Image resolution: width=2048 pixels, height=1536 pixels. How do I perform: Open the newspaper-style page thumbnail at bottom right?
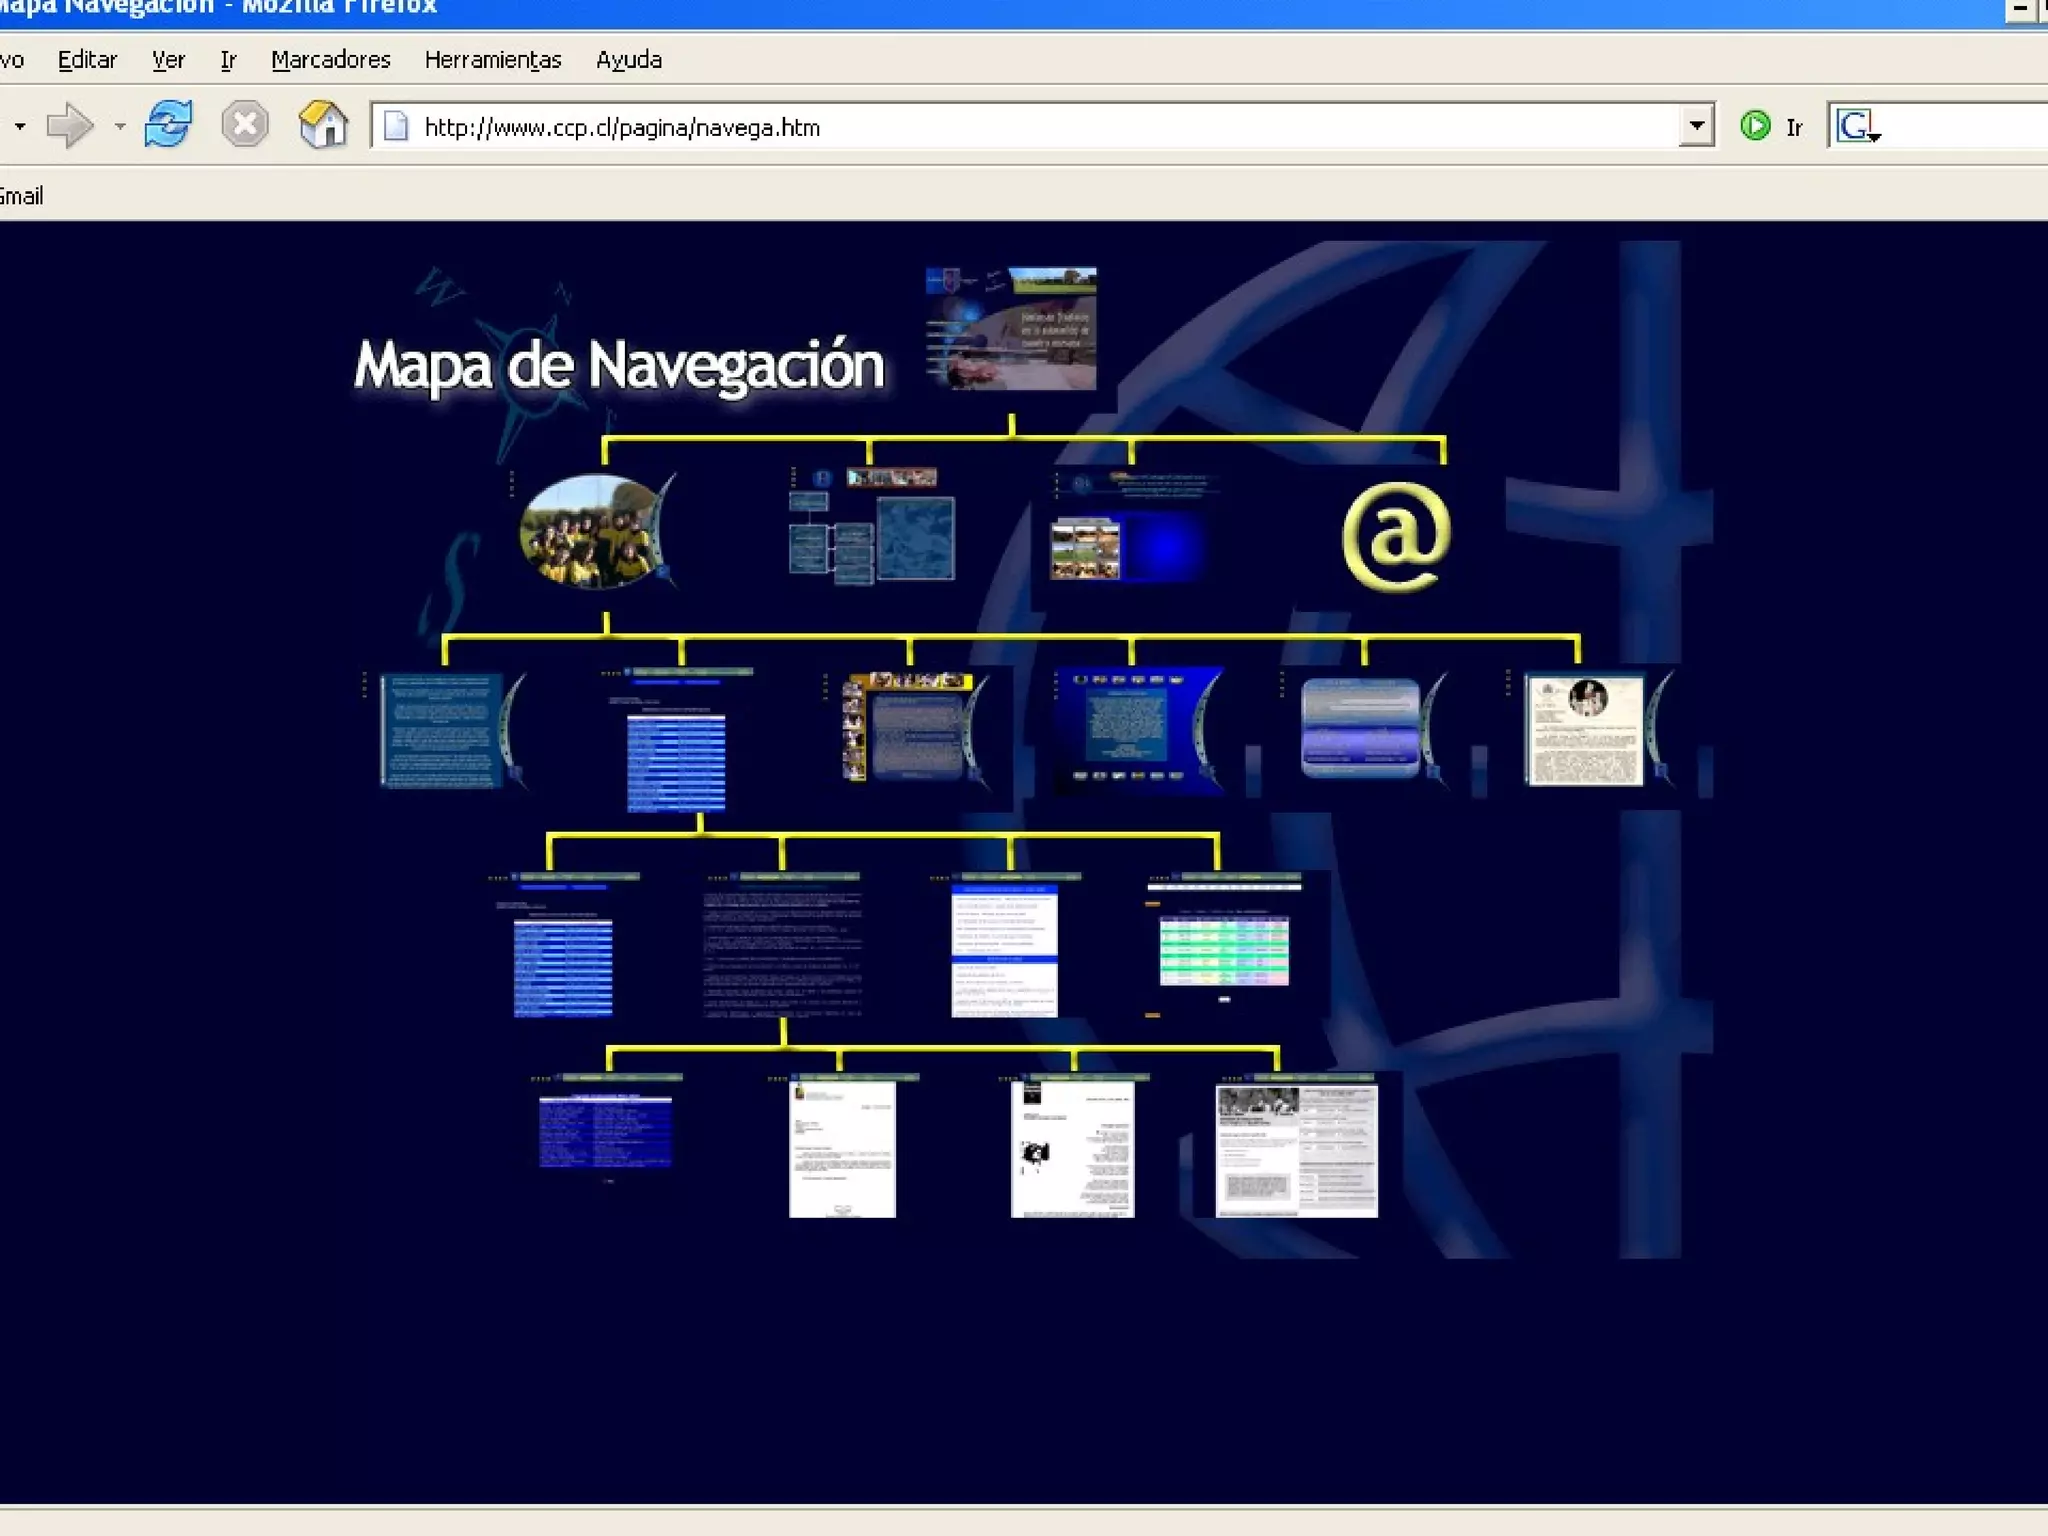pos(1296,1150)
